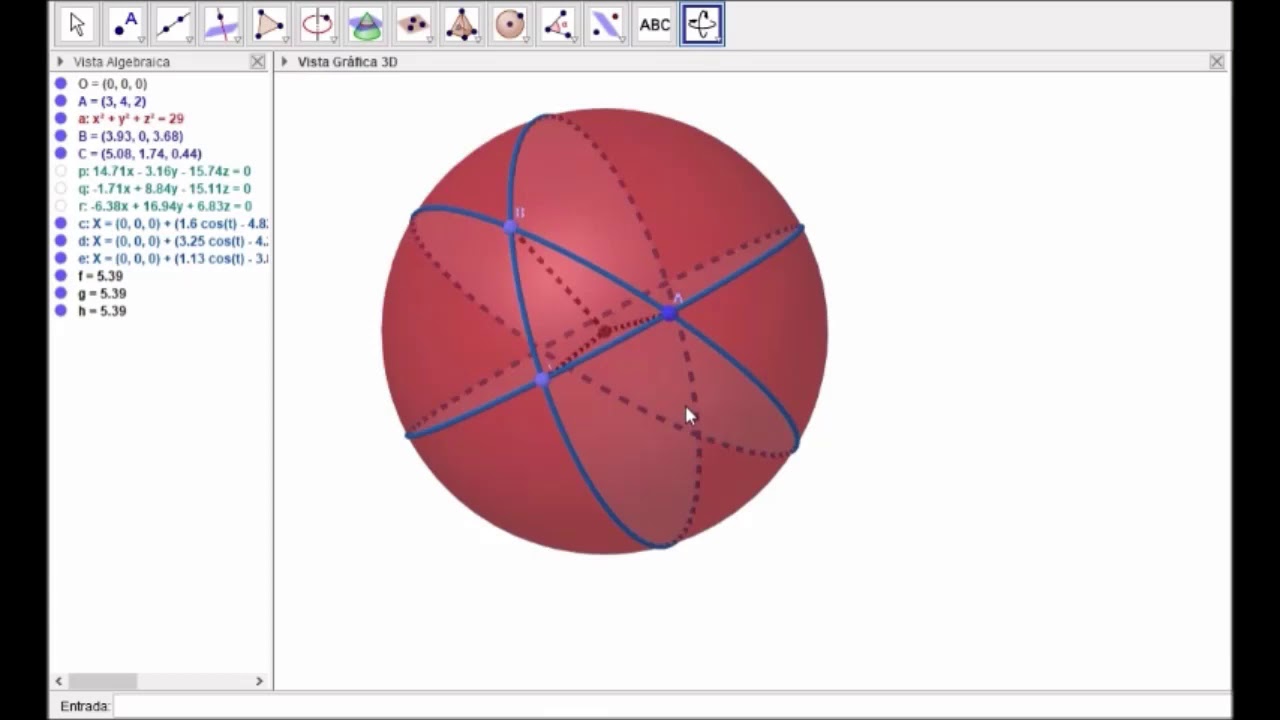Toggle visibility of value f = 5.39
The image size is (1280, 720).
click(61, 276)
